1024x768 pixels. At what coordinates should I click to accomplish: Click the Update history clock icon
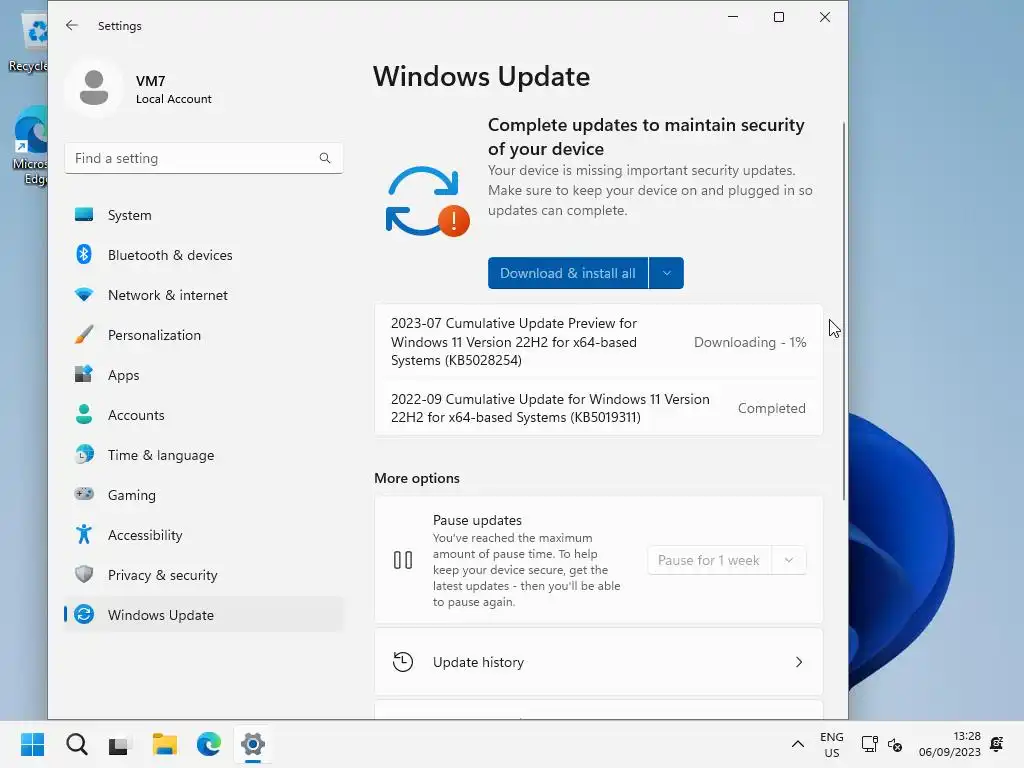coord(403,662)
